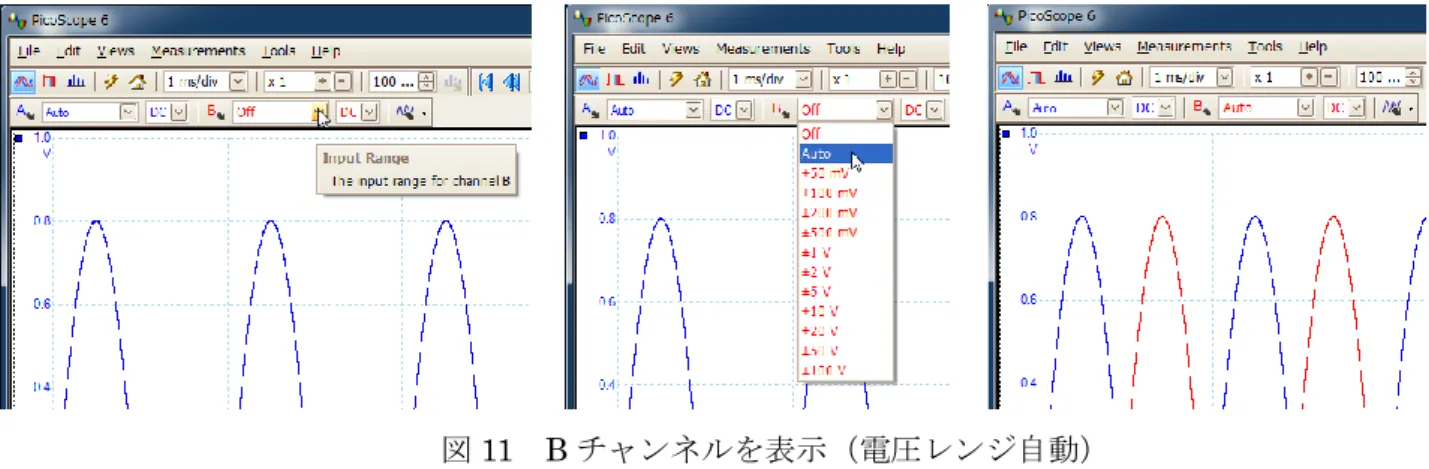Click the Home icon in right window
This screenshot has height=469, width=1429.
tap(1126, 78)
